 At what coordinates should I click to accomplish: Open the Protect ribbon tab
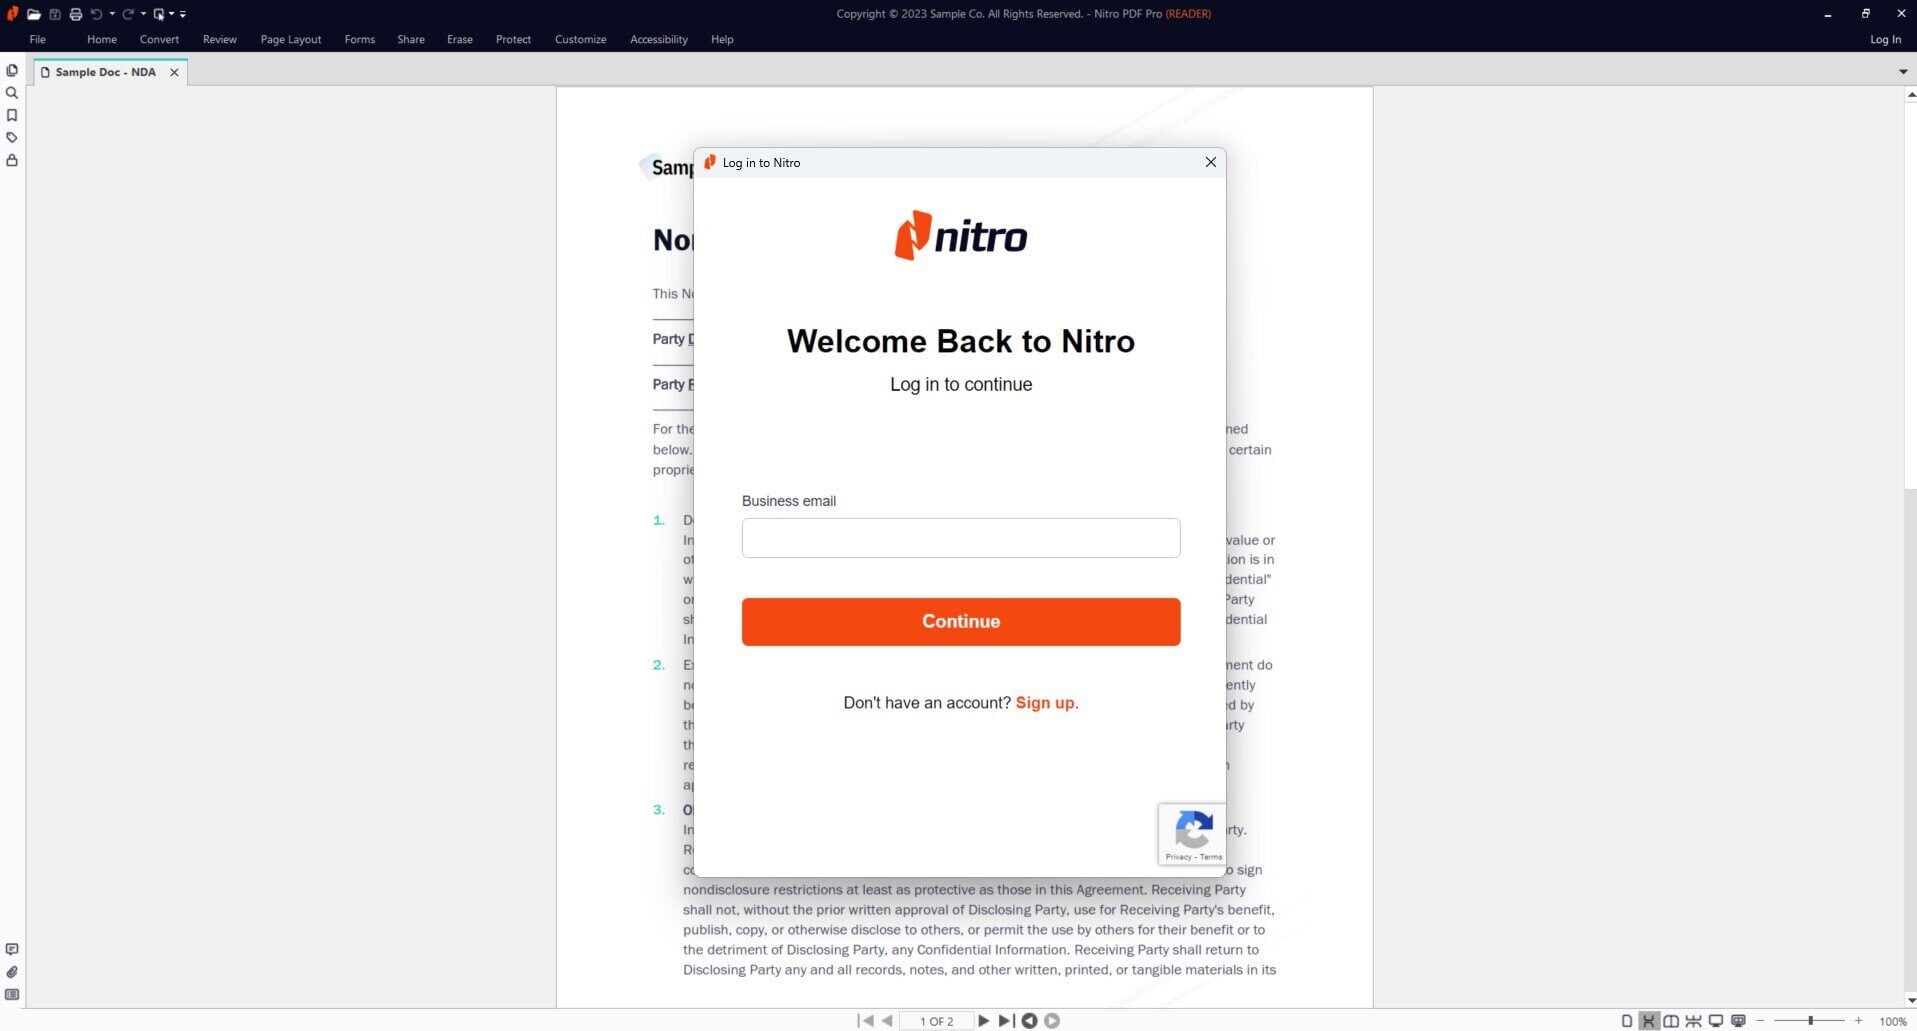click(x=514, y=39)
